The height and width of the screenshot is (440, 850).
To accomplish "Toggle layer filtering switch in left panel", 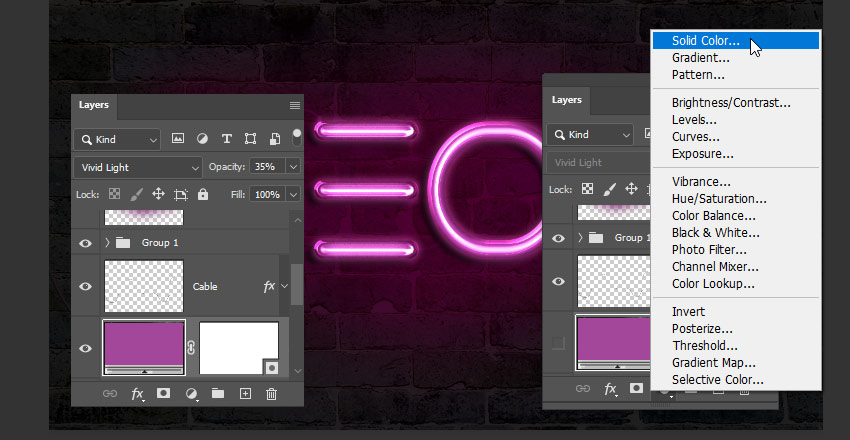I will pos(297,138).
